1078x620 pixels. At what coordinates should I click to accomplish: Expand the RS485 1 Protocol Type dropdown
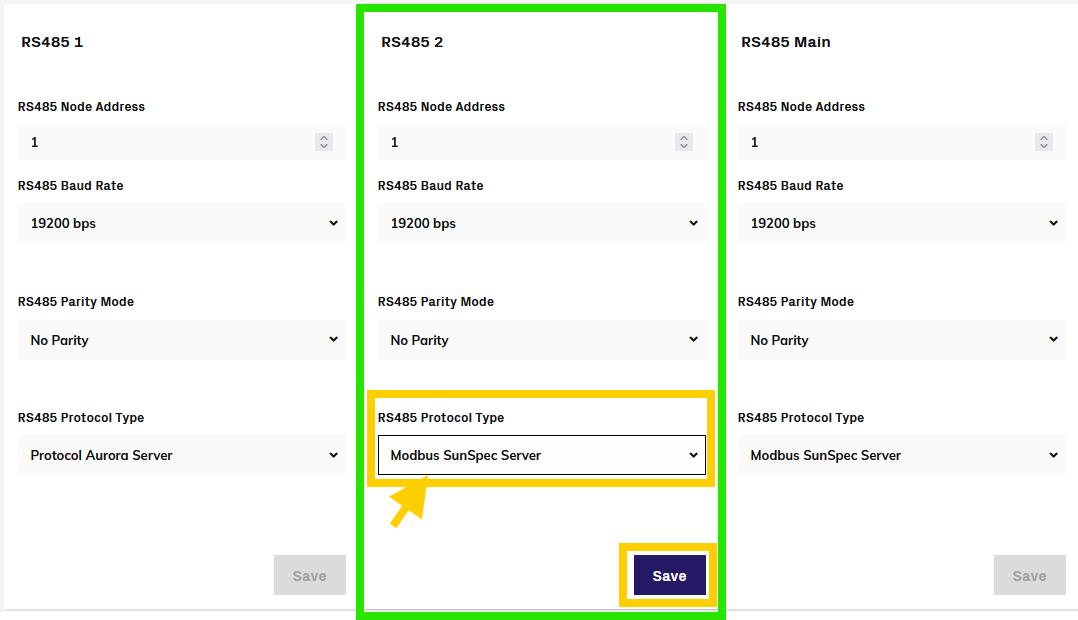tap(182, 455)
